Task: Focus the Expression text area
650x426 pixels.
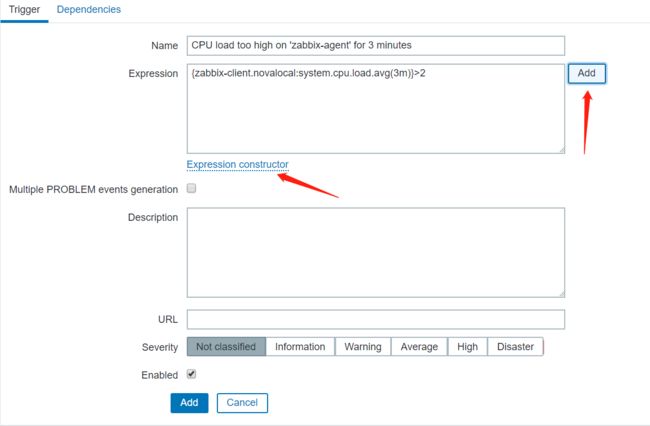Action: (376, 109)
